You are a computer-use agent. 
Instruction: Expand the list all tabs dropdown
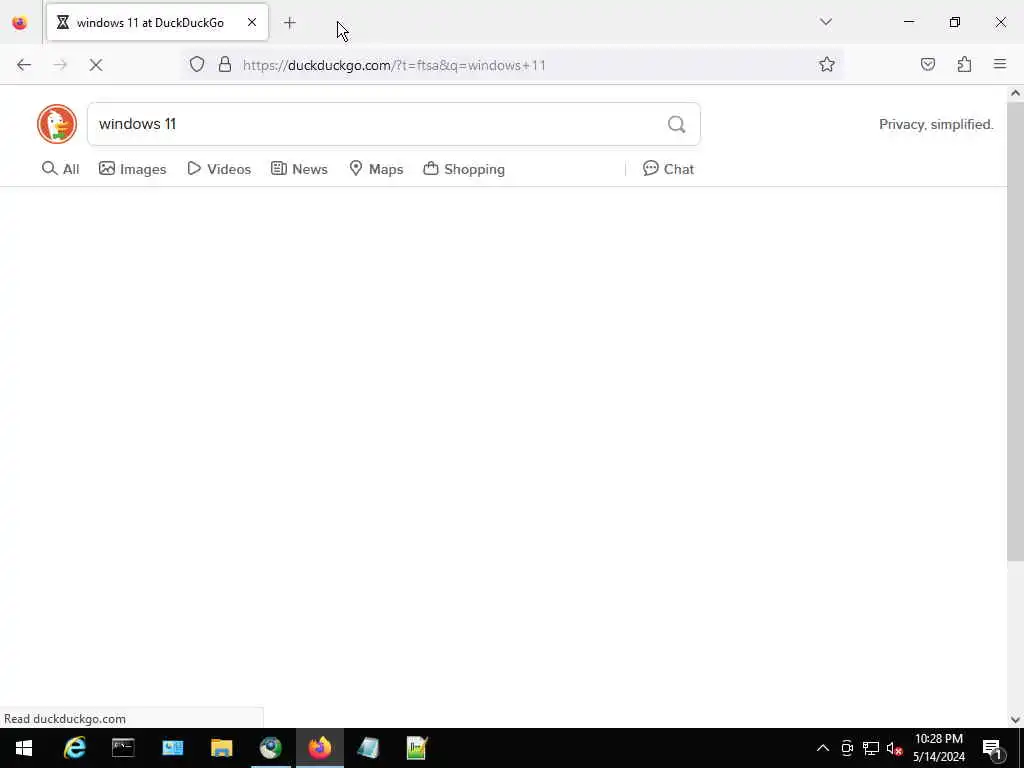click(x=826, y=22)
